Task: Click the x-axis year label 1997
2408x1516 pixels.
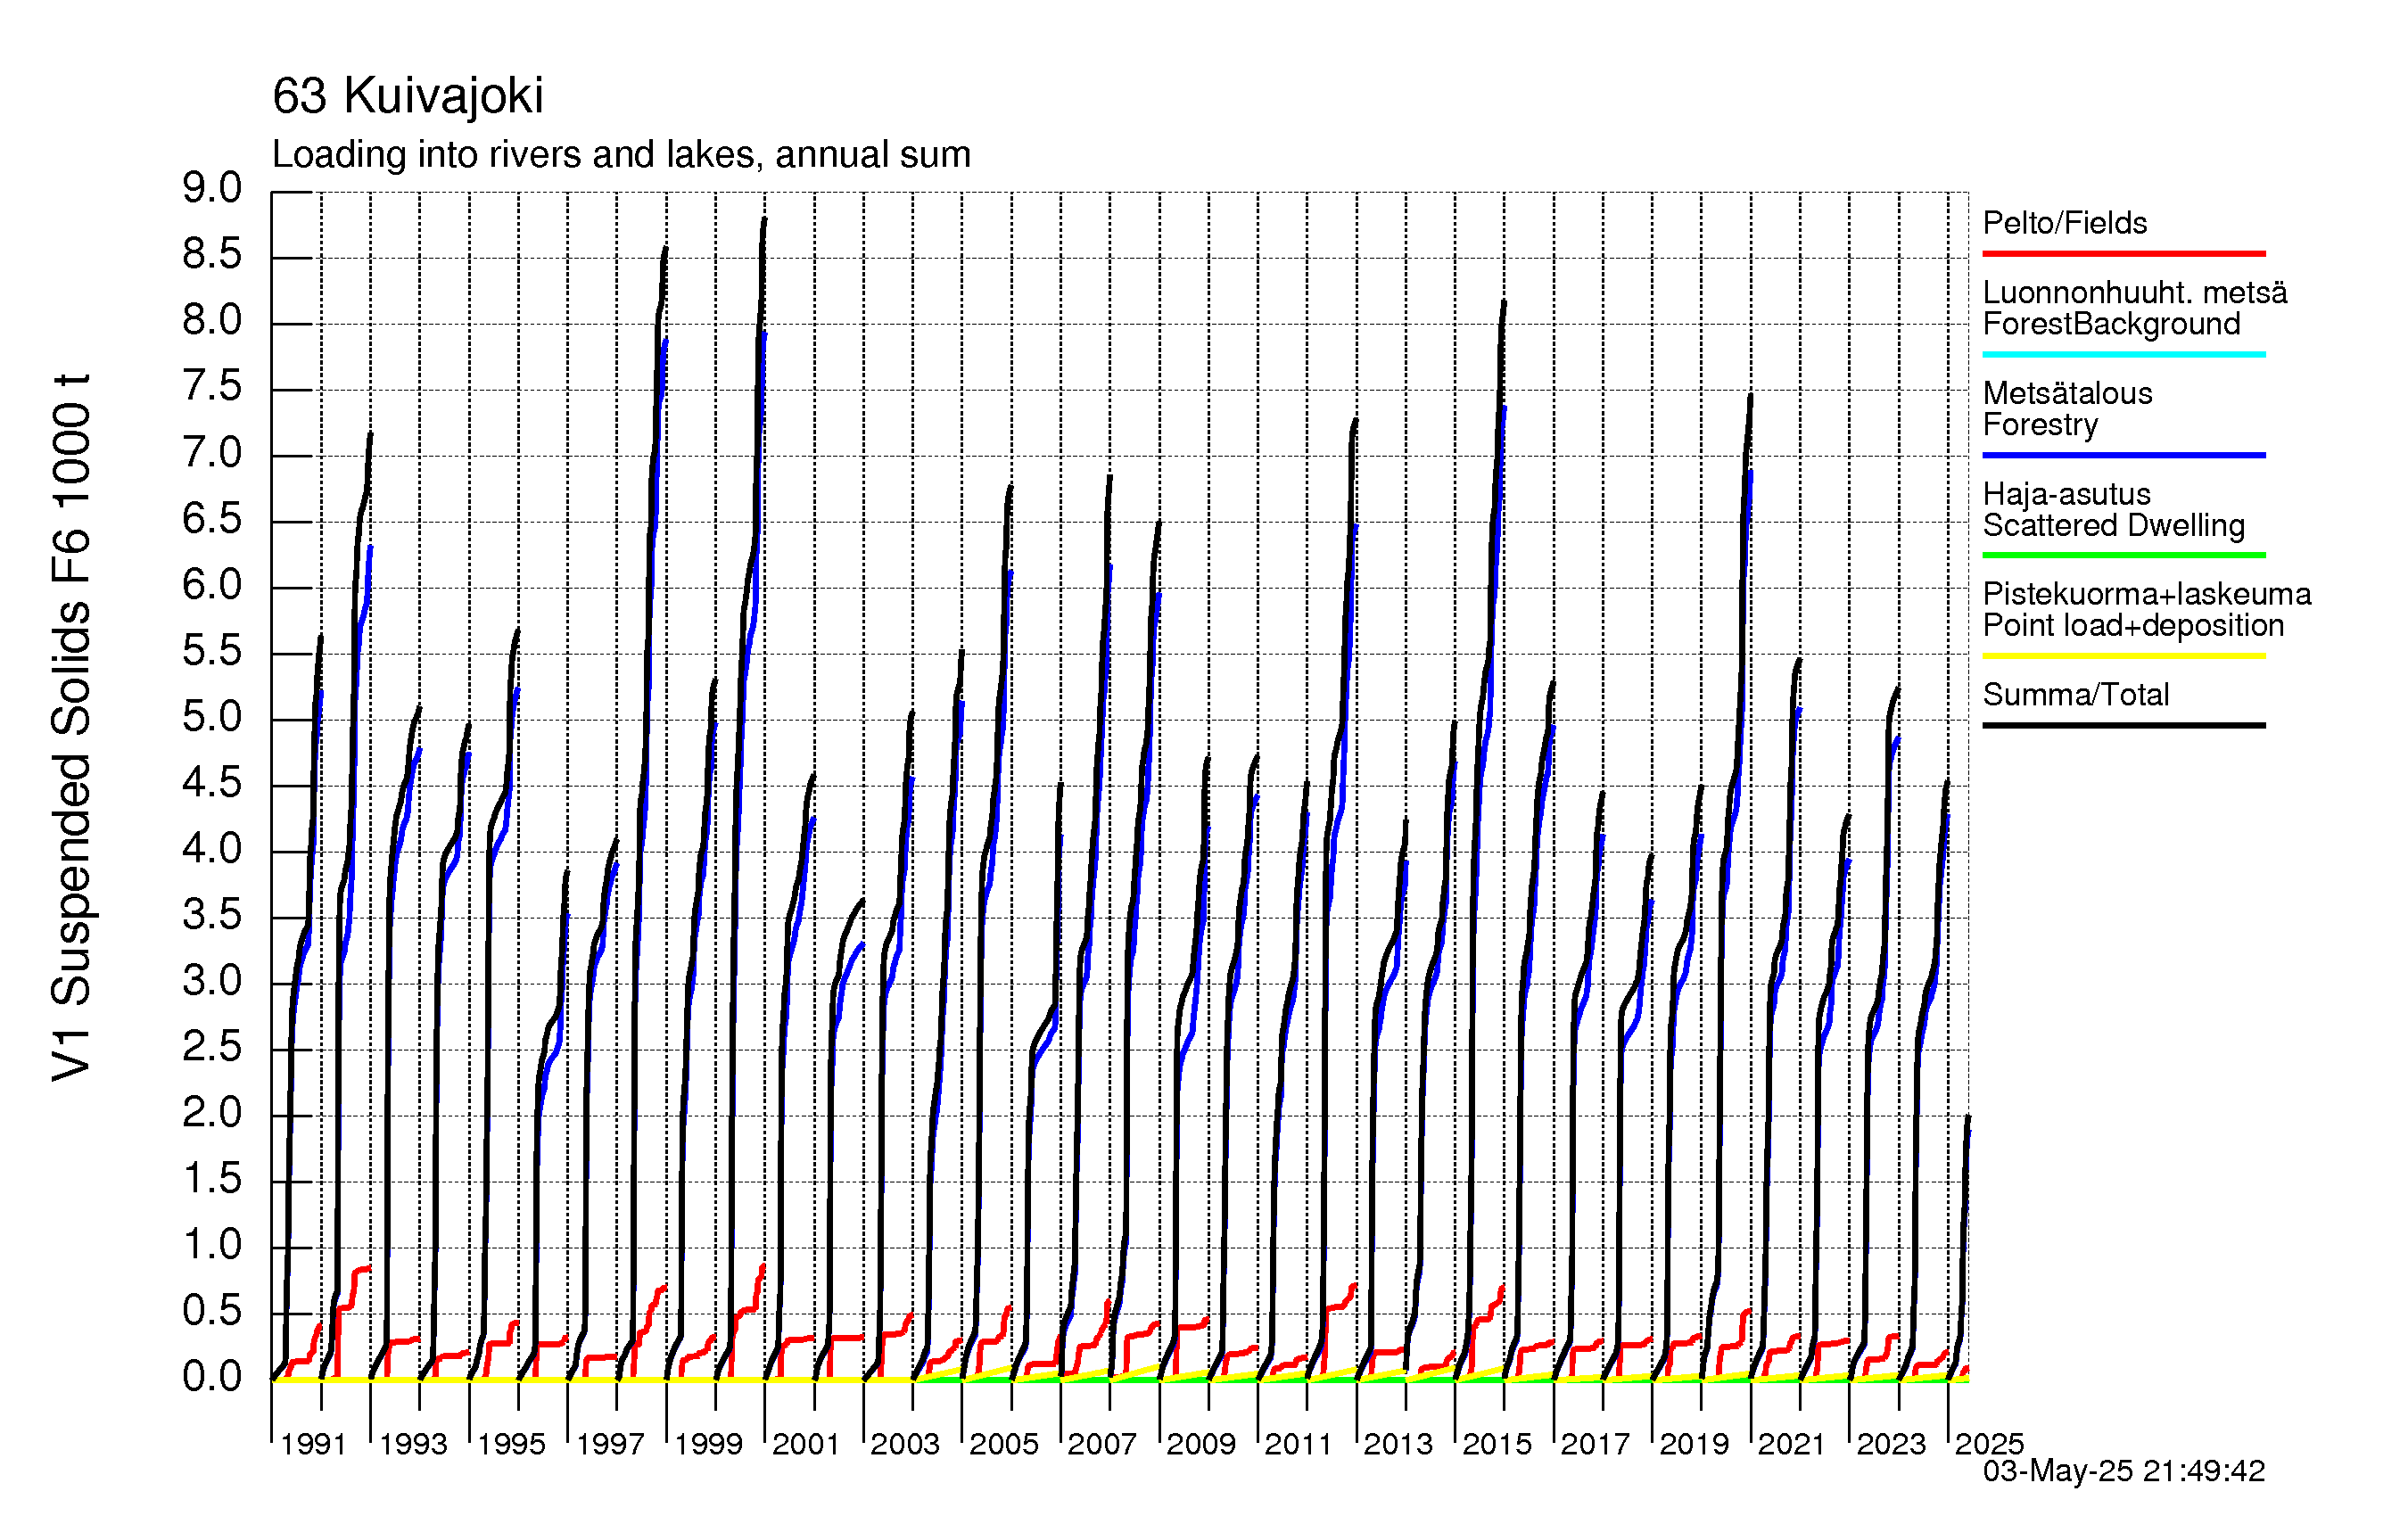Action: pos(610,1444)
